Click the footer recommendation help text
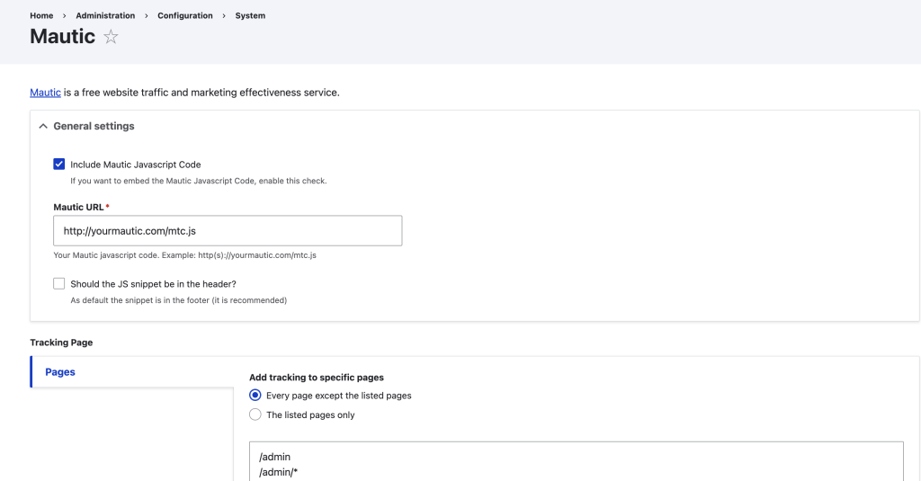Image resolution: width=921 pixels, height=481 pixels. click(179, 300)
